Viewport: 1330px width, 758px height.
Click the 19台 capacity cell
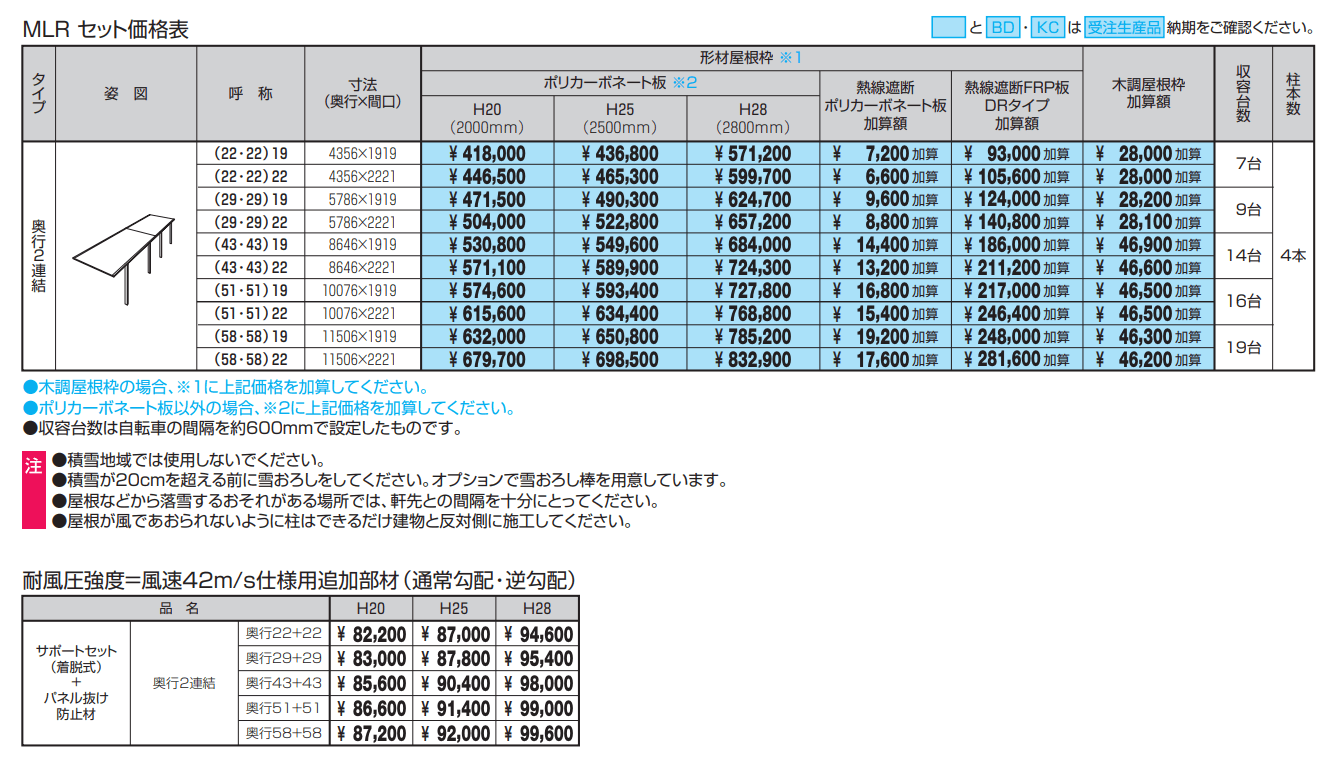click(x=1242, y=348)
